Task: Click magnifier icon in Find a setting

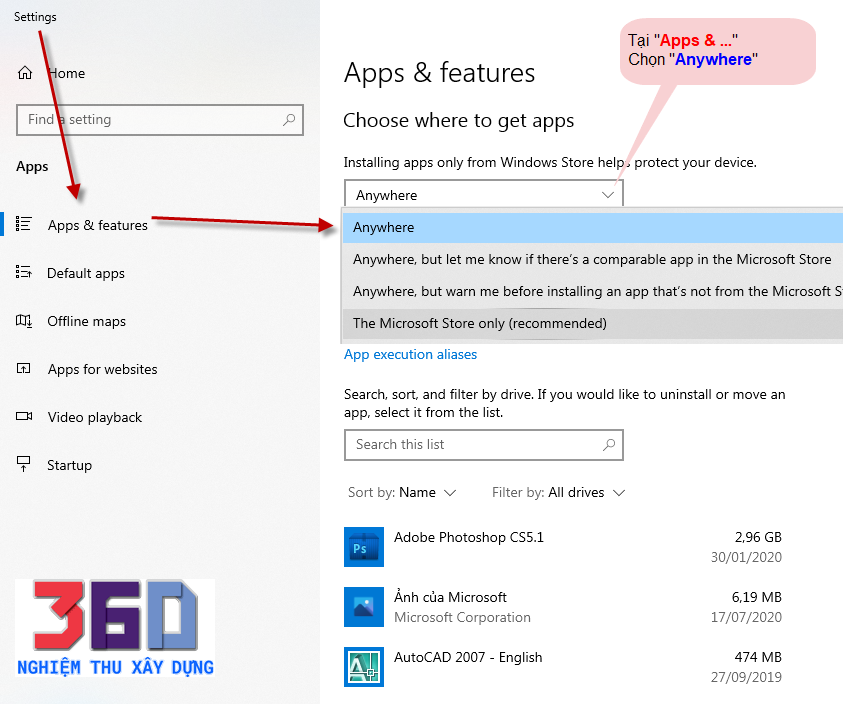Action: point(289,119)
